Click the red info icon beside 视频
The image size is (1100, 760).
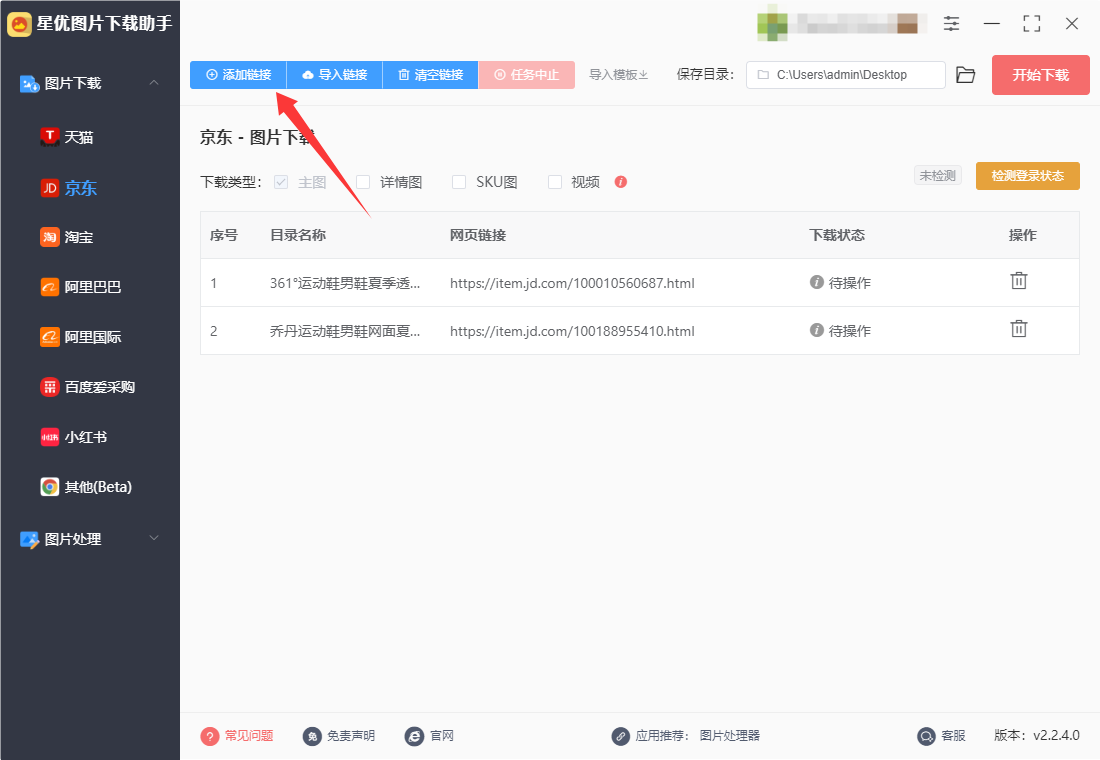coord(621,182)
